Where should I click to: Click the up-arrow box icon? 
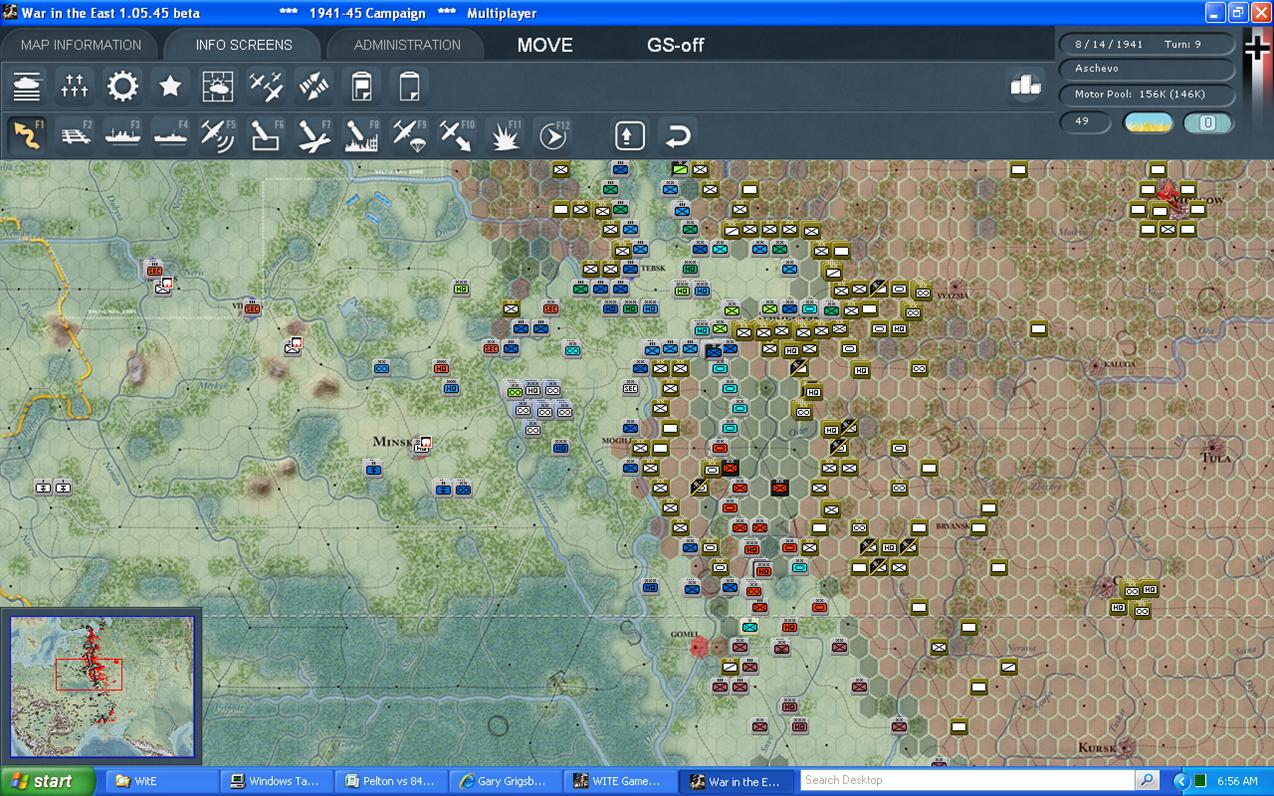click(629, 135)
